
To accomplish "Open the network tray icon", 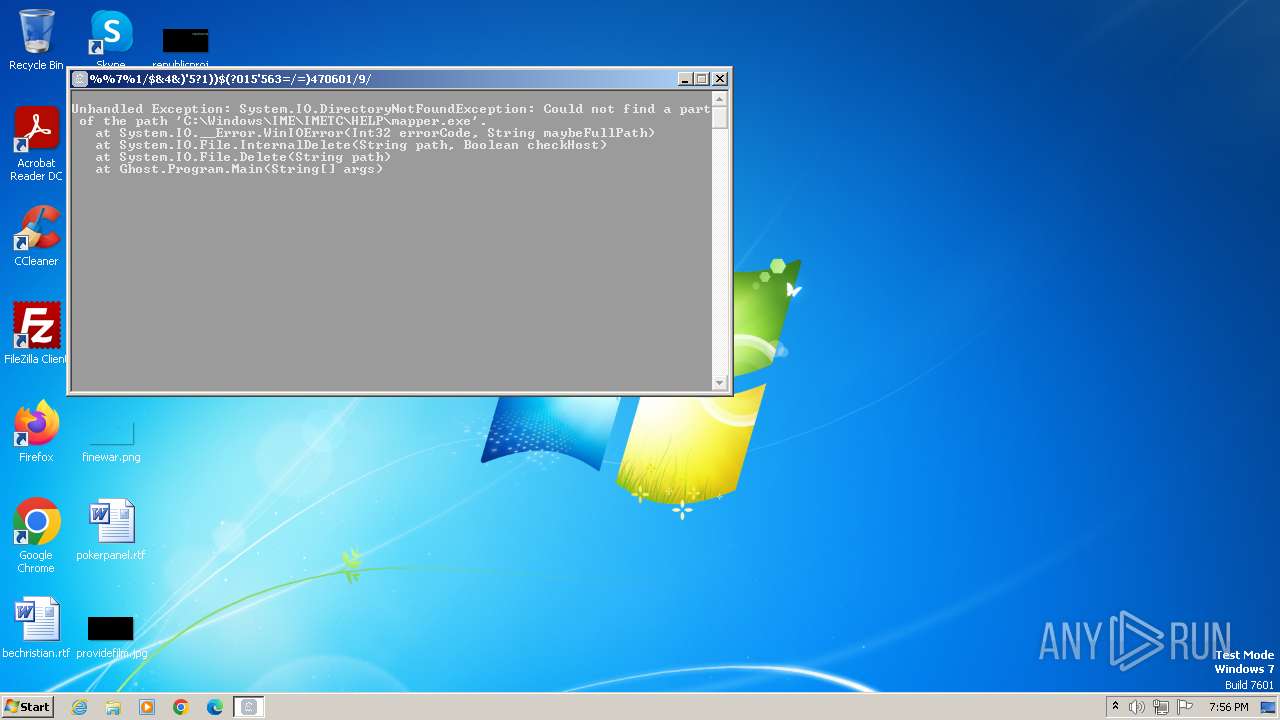I will [x=1161, y=707].
